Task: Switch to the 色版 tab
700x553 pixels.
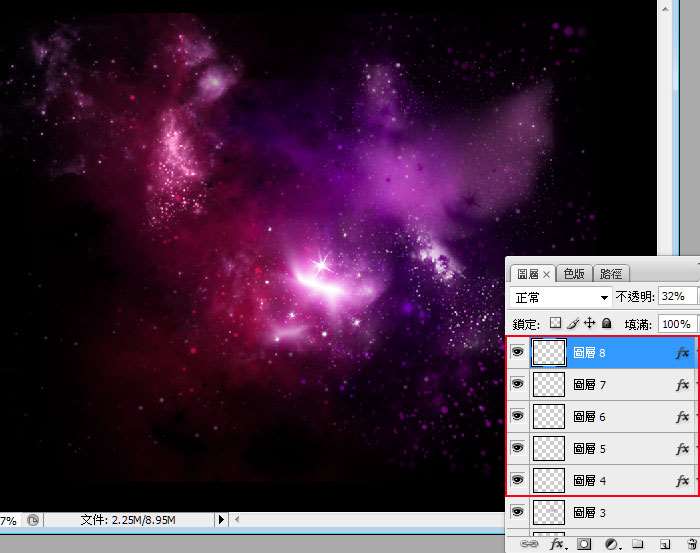Action: point(574,273)
